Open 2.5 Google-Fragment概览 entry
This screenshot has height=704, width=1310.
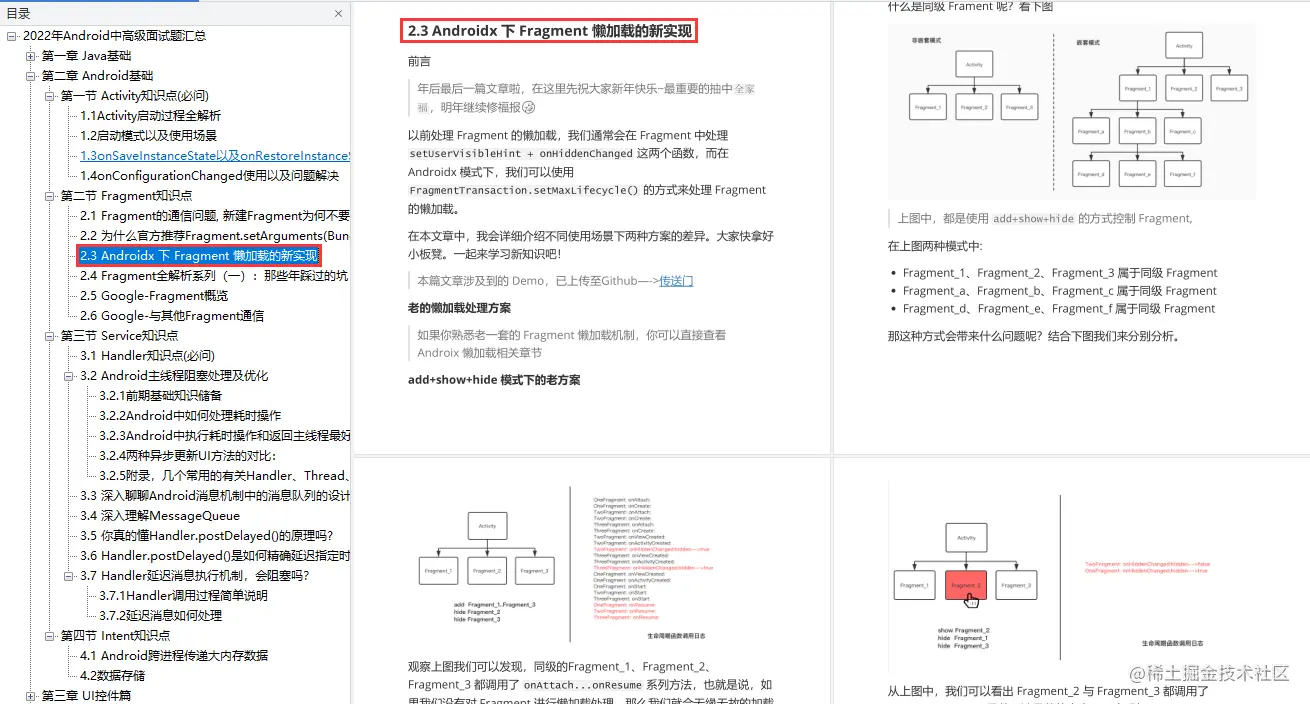pos(154,296)
